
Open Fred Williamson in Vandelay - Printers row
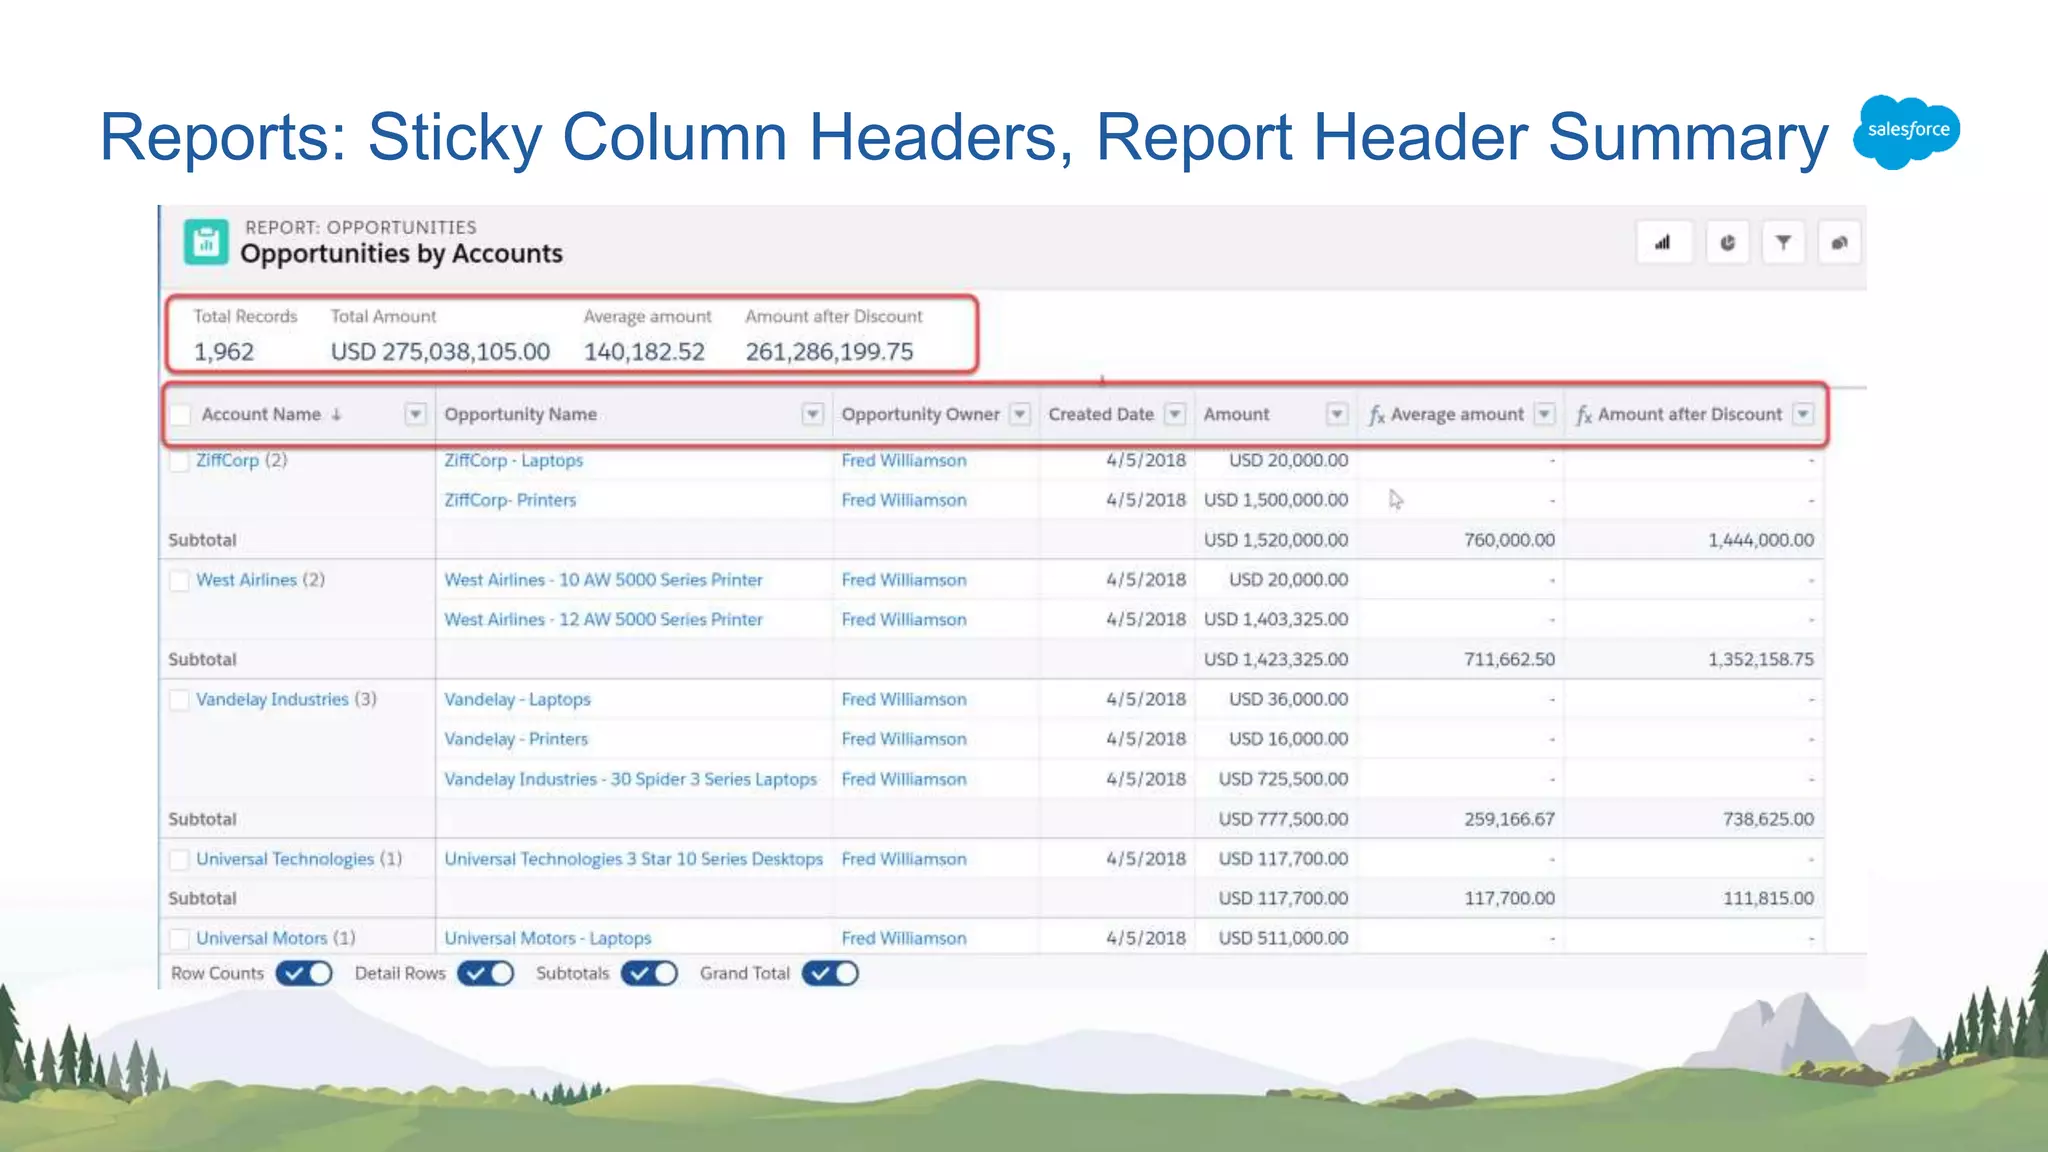tap(904, 739)
